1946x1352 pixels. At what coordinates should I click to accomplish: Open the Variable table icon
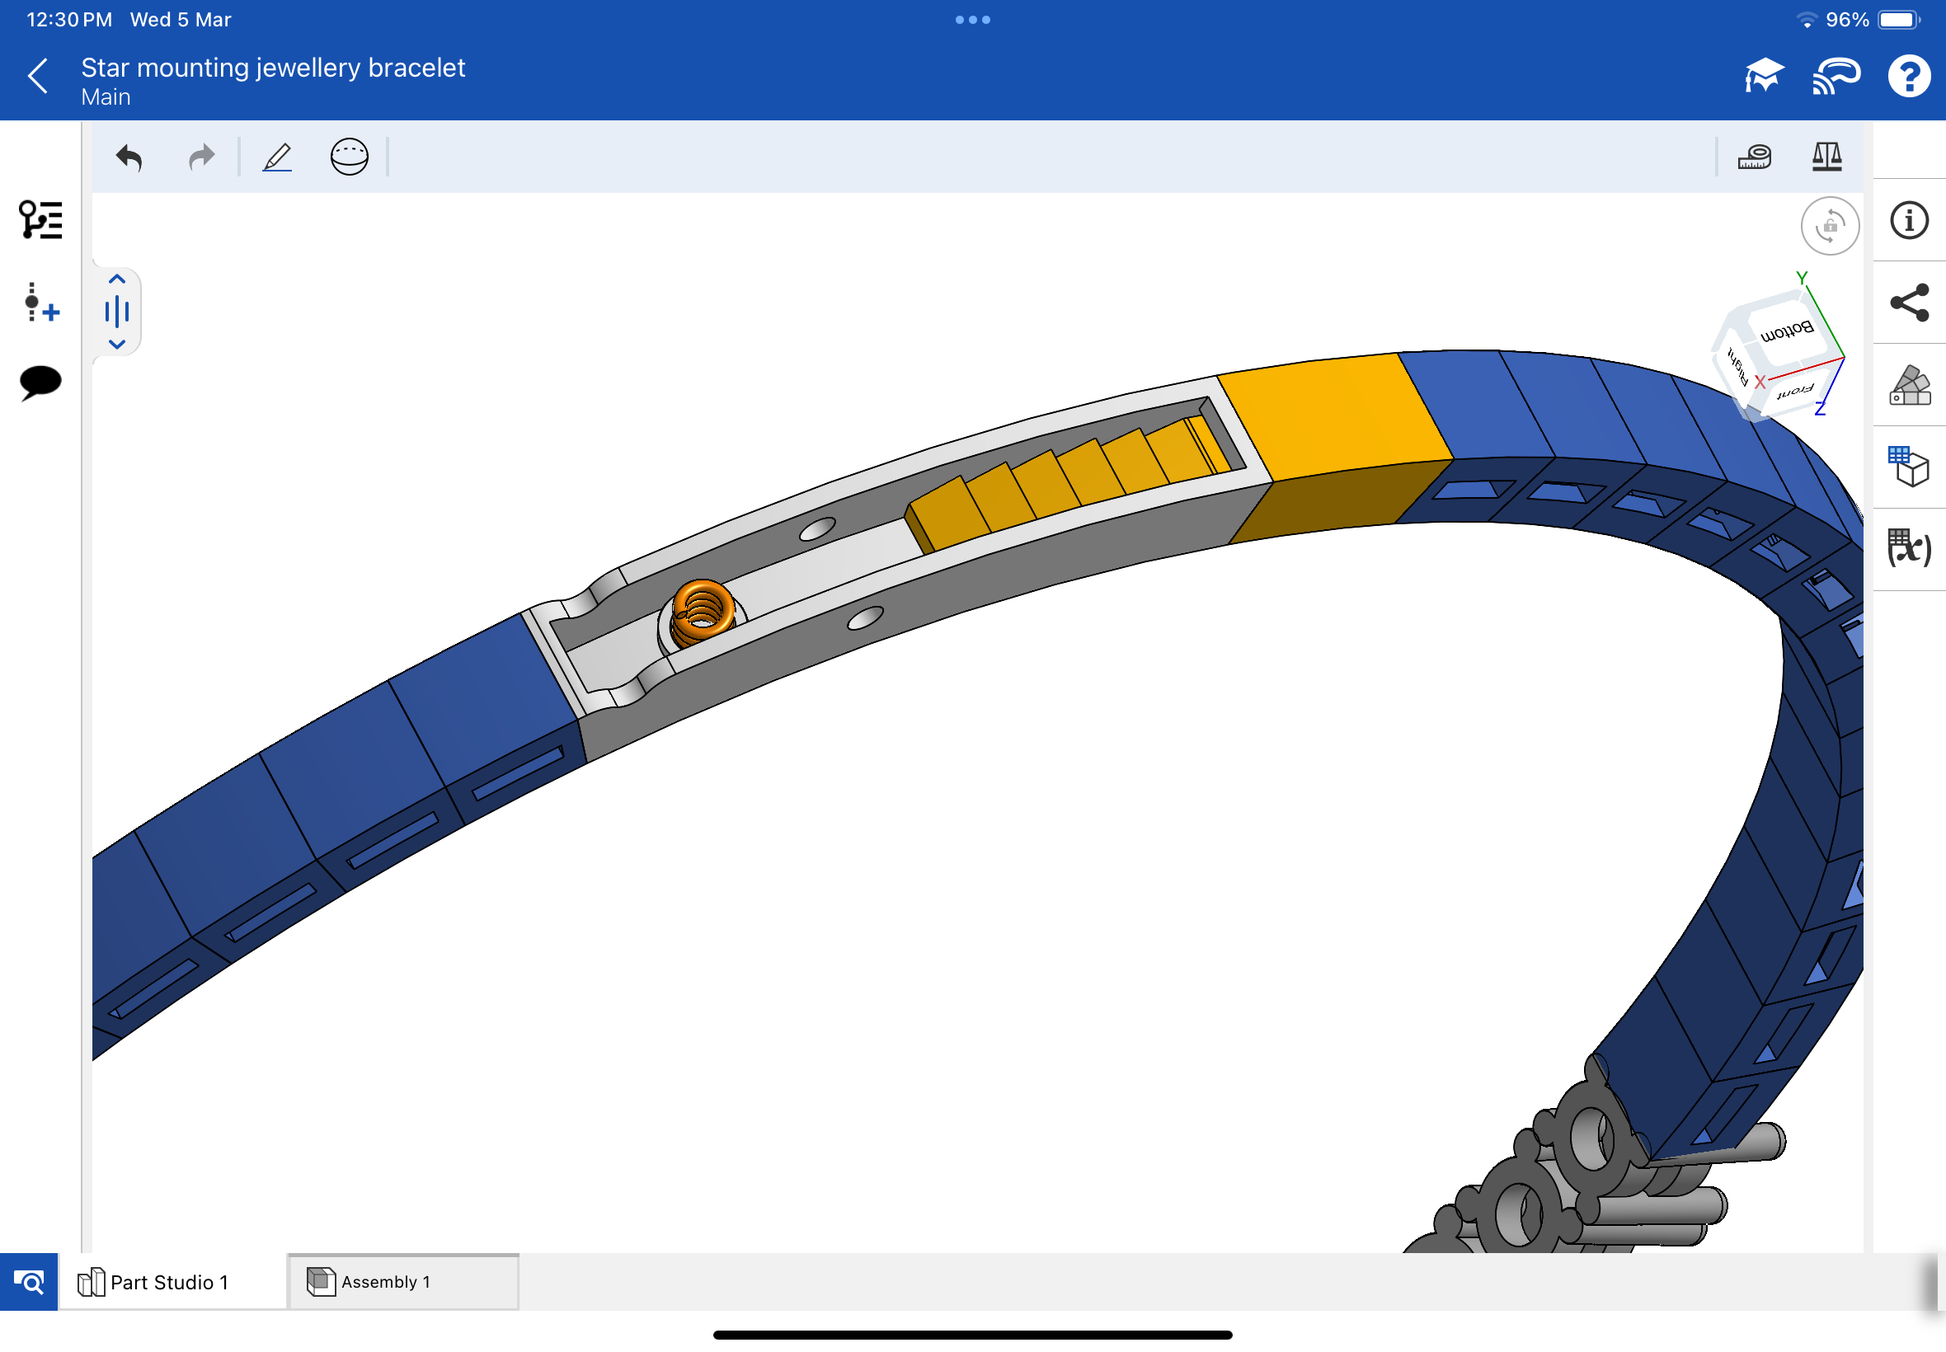(x=1909, y=547)
